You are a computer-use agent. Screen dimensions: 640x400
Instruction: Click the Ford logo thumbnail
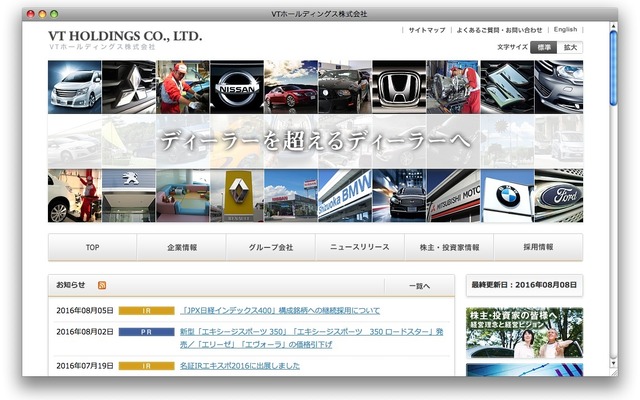559,196
